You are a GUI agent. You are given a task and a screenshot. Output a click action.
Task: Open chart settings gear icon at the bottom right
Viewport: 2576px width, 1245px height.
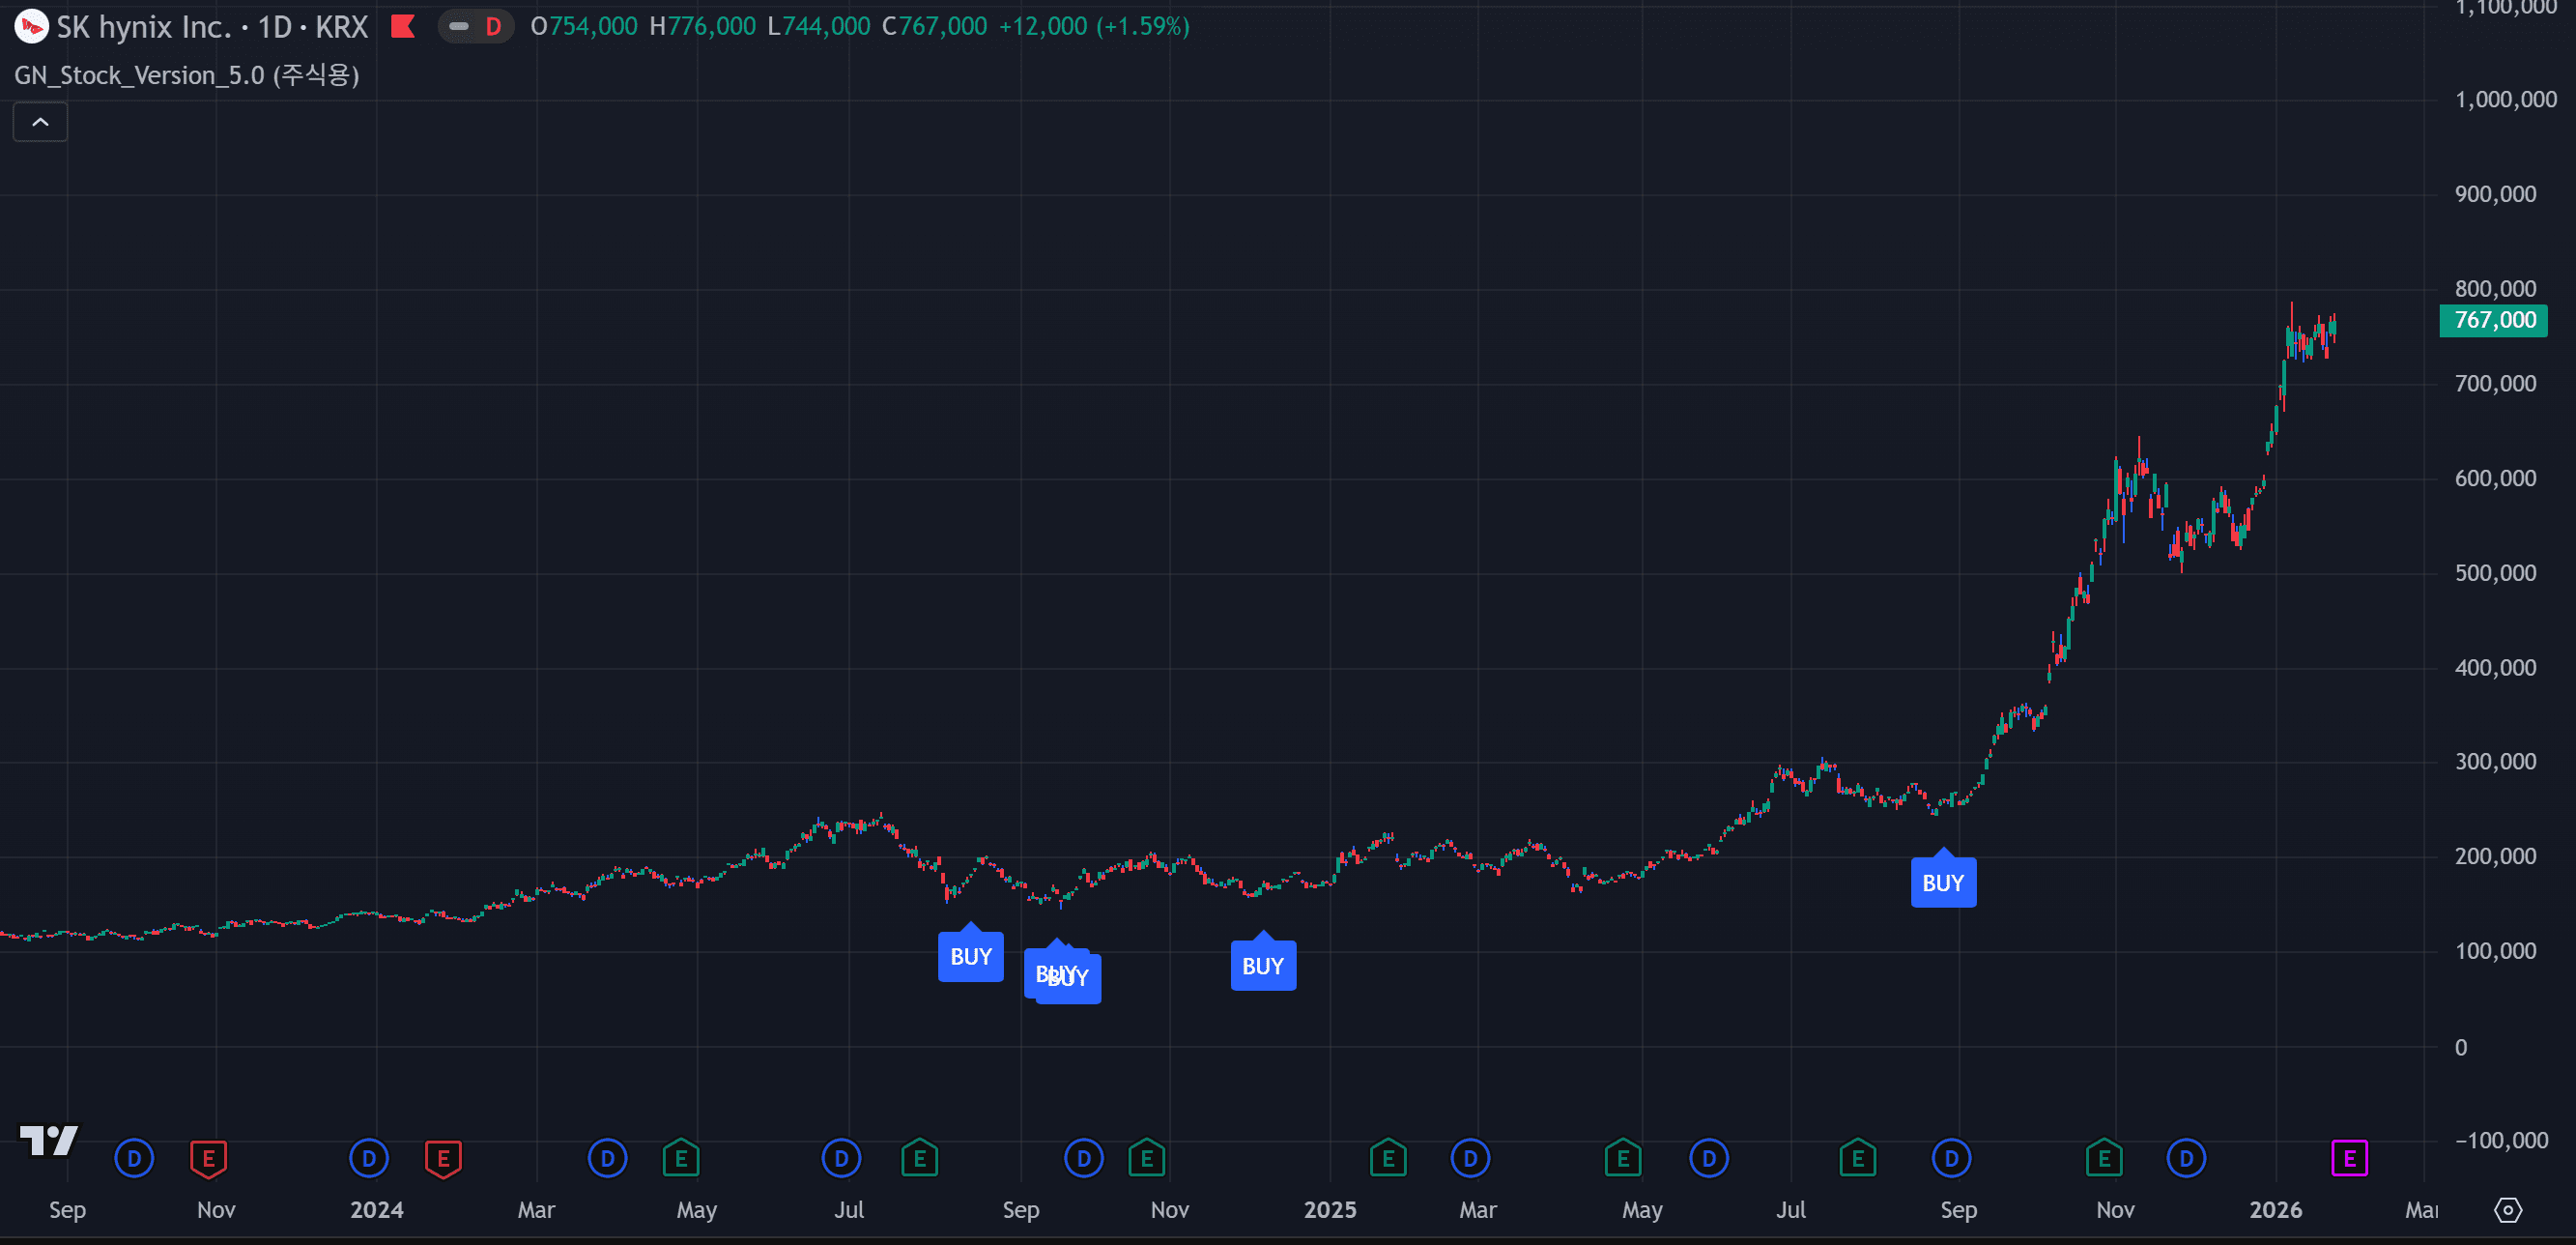[x=2507, y=1210]
